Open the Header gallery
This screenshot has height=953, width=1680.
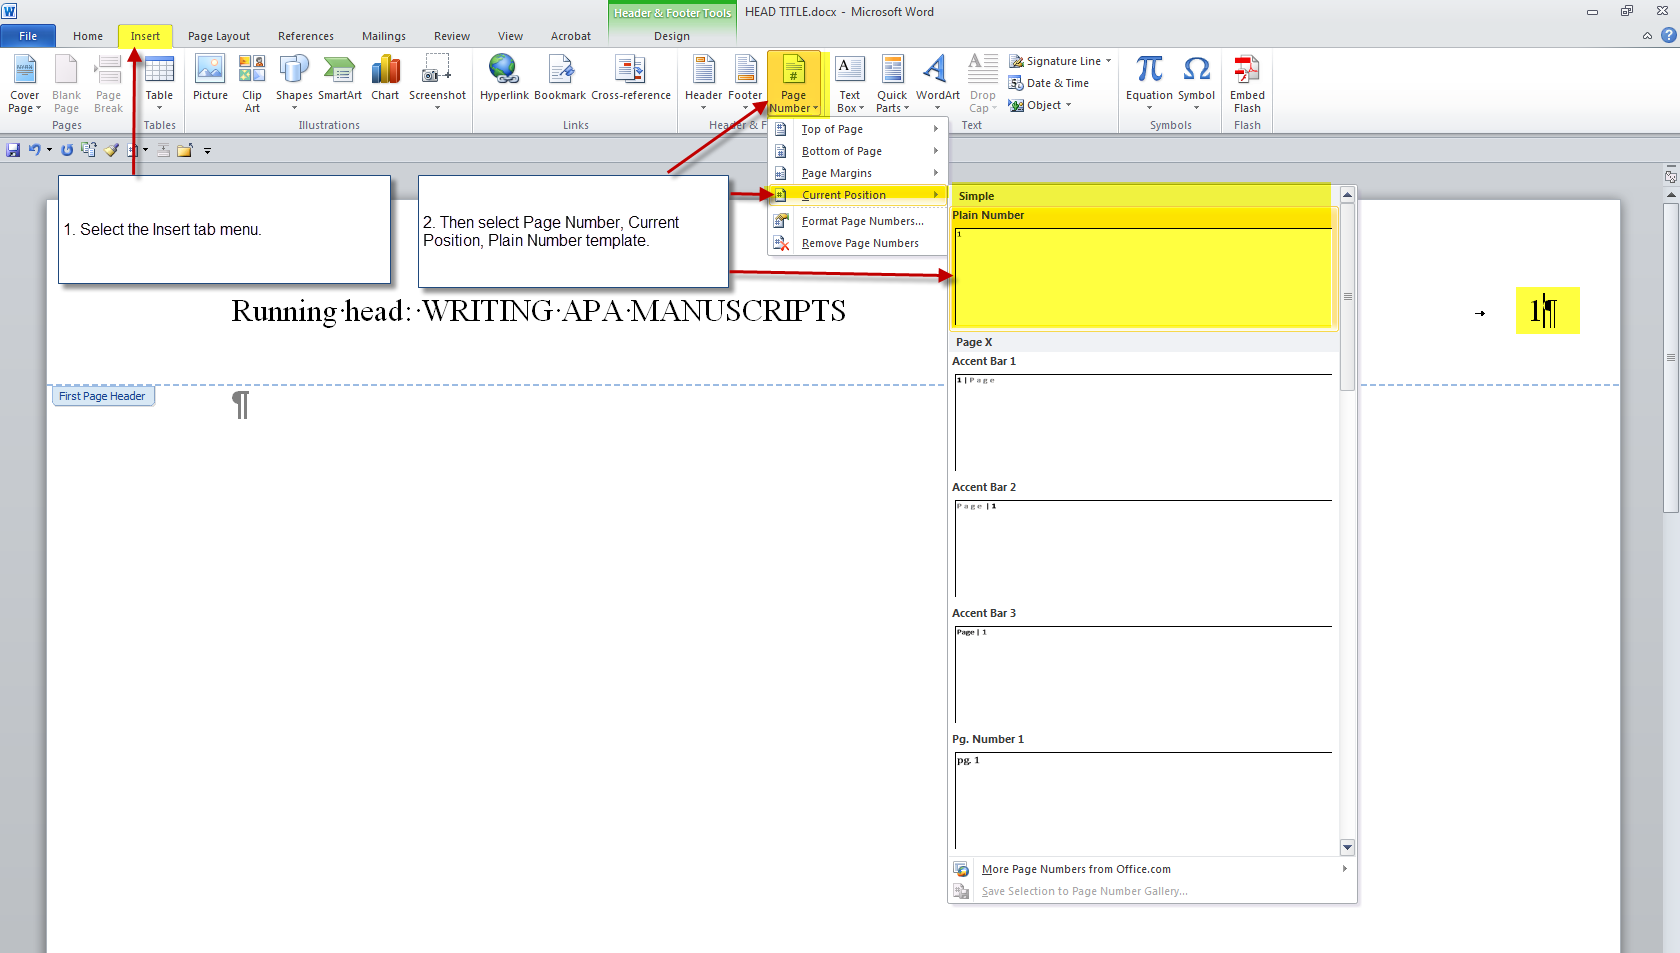703,84
